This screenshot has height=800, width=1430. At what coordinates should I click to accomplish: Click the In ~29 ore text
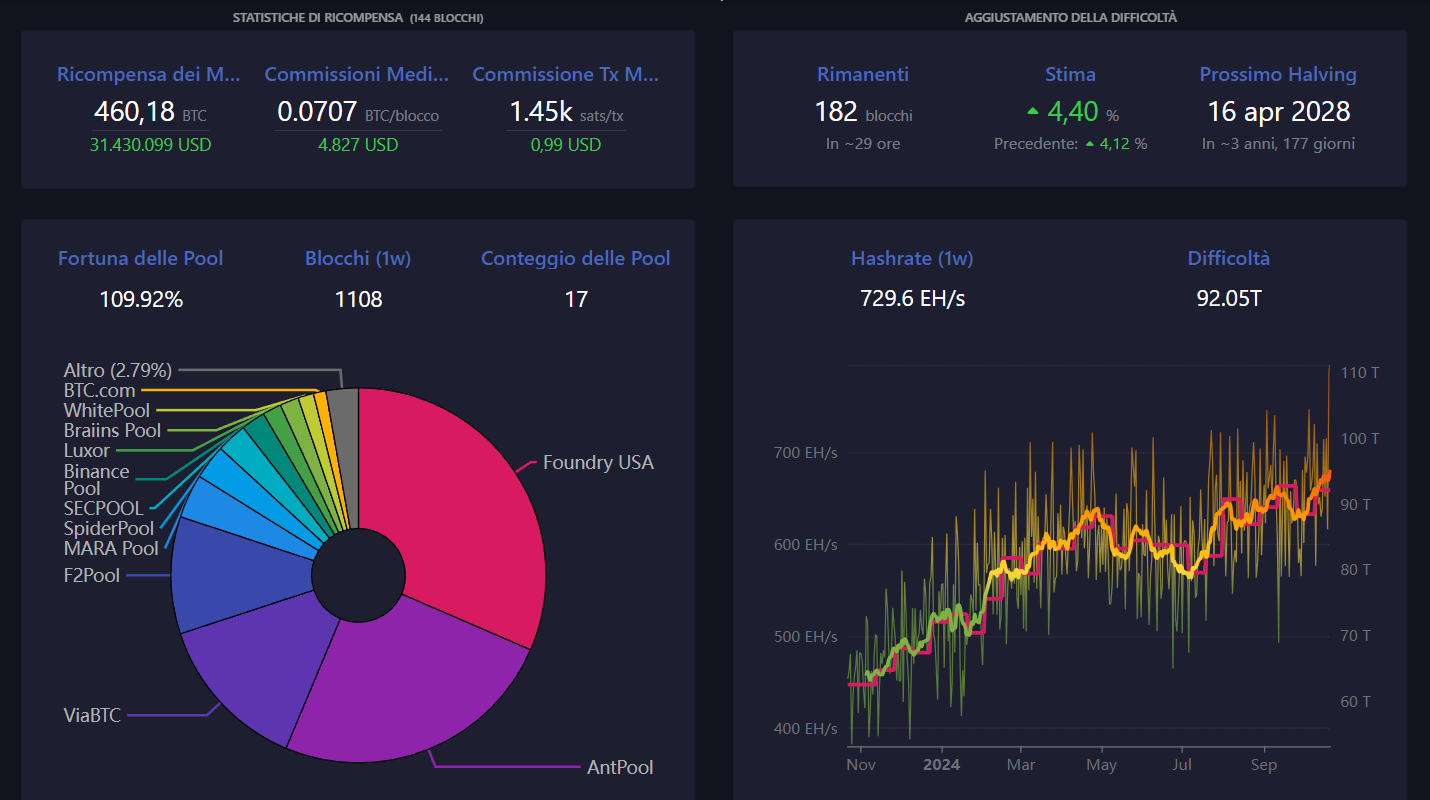[x=863, y=144]
